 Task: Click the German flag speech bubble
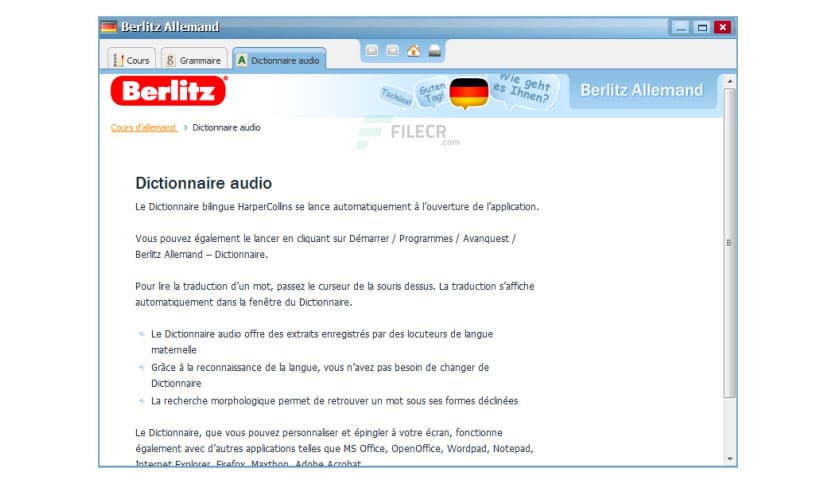tap(469, 93)
